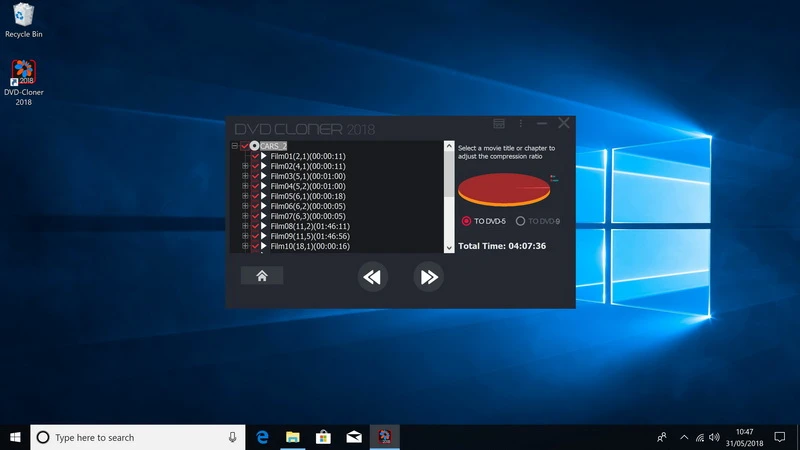Proceed to the next step
Image resolution: width=800 pixels, height=450 pixels.
[428, 277]
